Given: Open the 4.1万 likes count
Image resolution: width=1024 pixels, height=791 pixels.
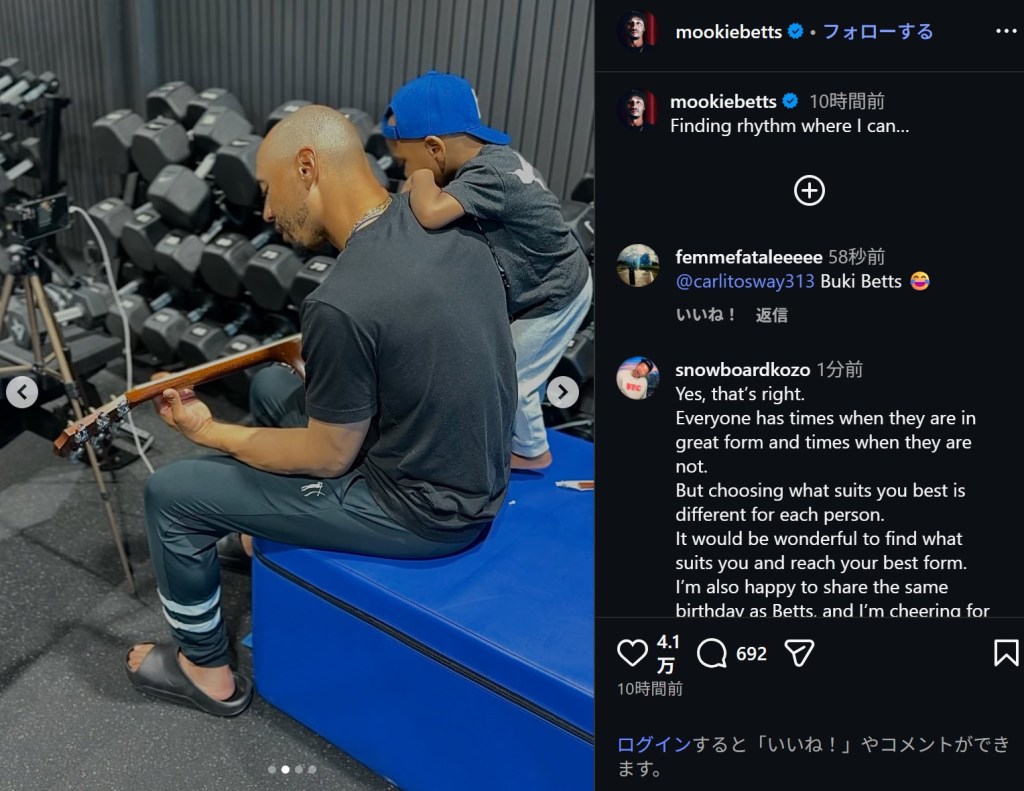Looking at the screenshot, I should (667, 653).
